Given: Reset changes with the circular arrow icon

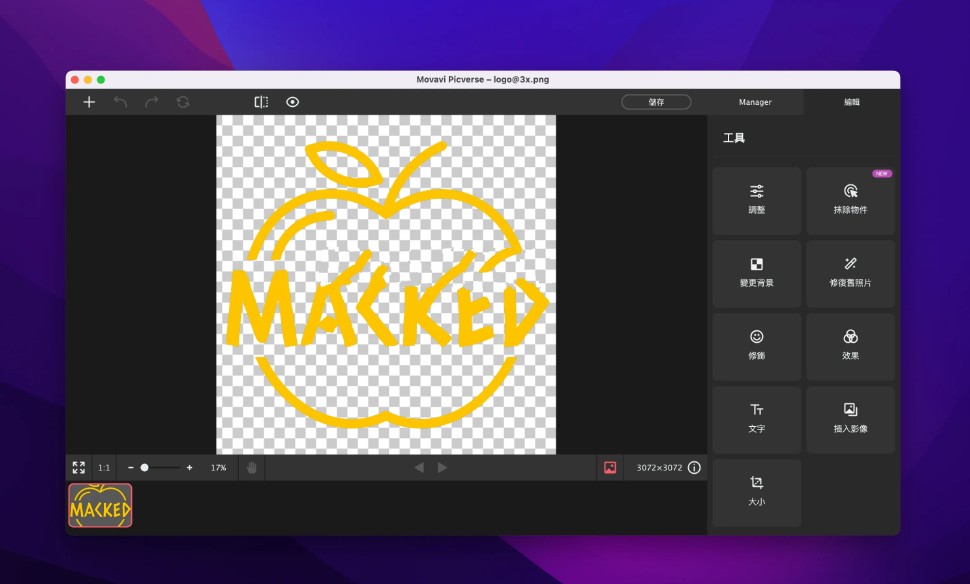Looking at the screenshot, I should click(182, 102).
